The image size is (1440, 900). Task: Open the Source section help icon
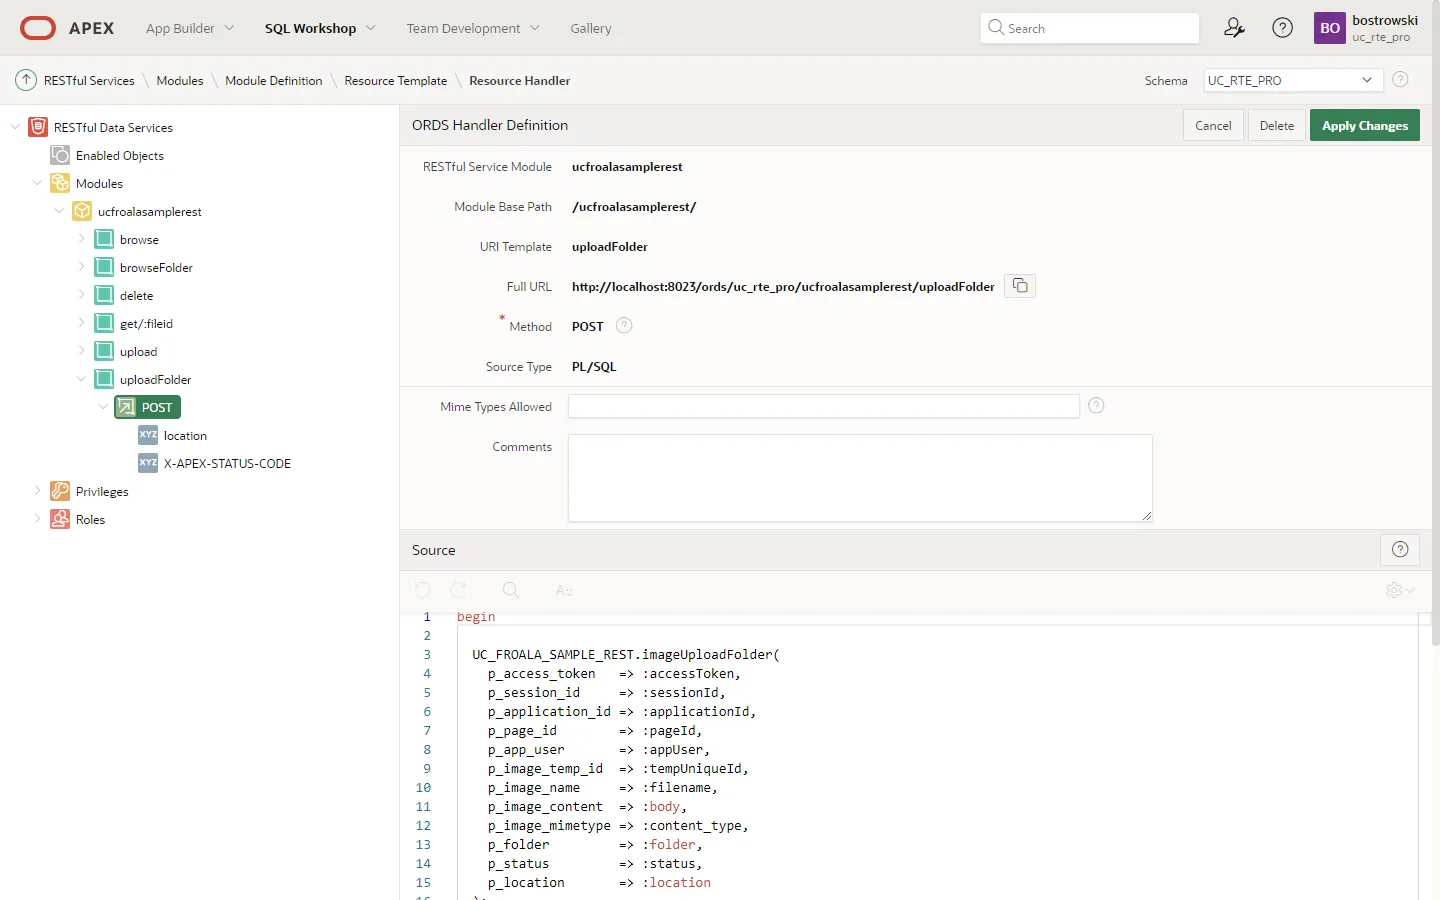click(x=1399, y=549)
